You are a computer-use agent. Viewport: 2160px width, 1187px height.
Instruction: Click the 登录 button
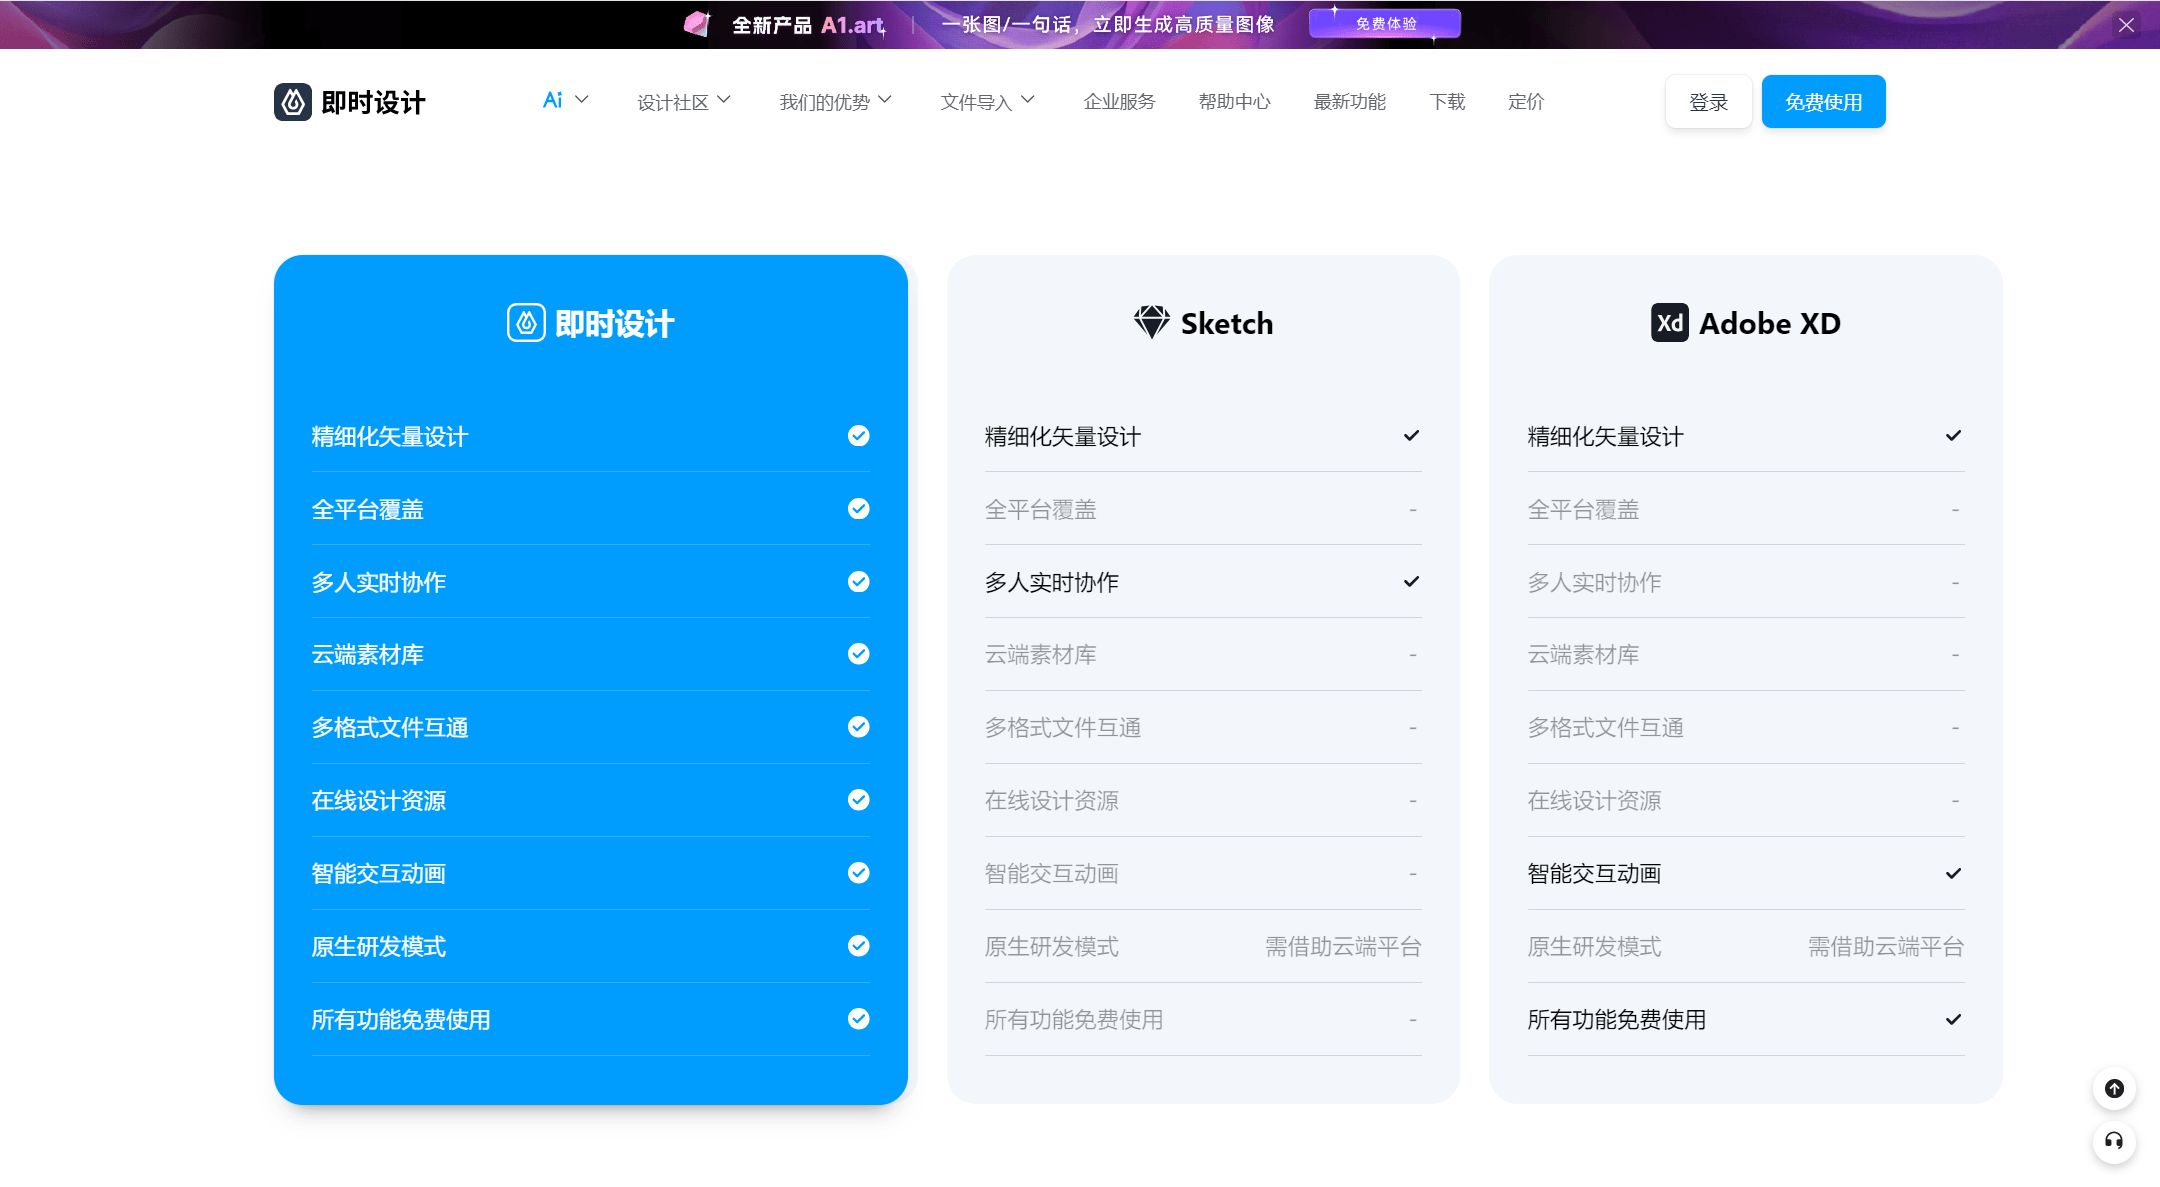pos(1708,102)
